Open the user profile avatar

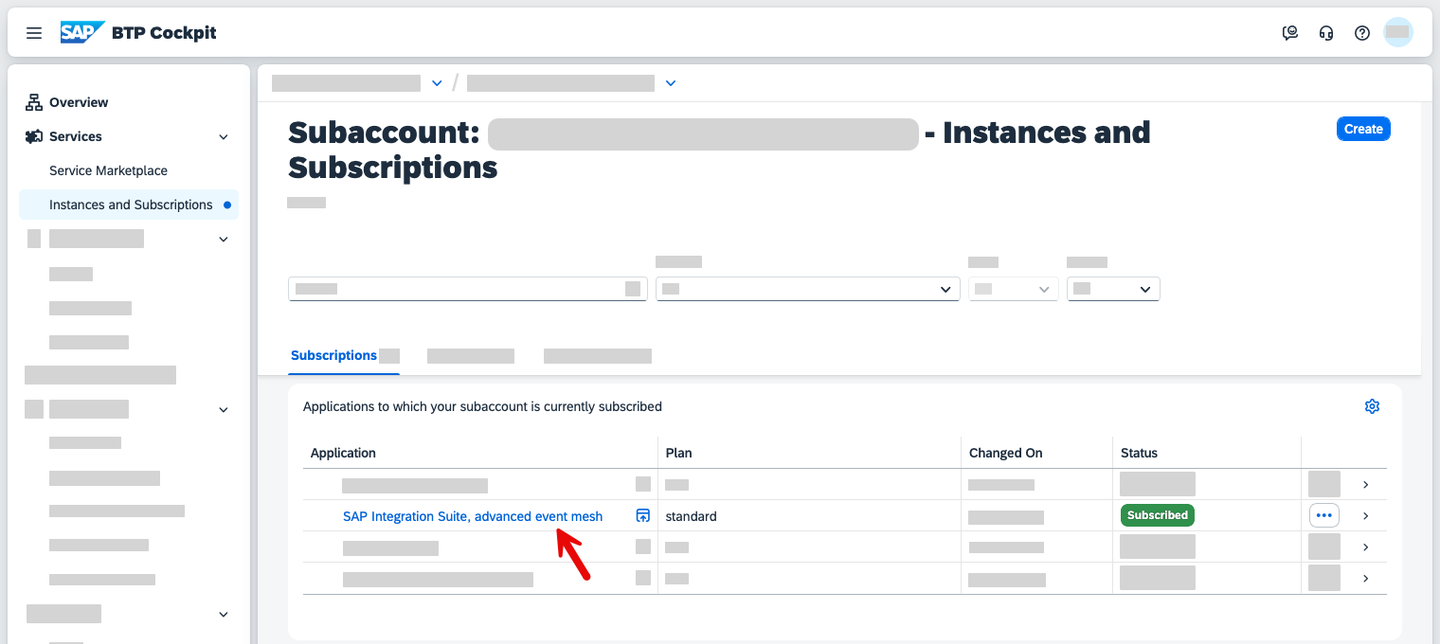1398,33
